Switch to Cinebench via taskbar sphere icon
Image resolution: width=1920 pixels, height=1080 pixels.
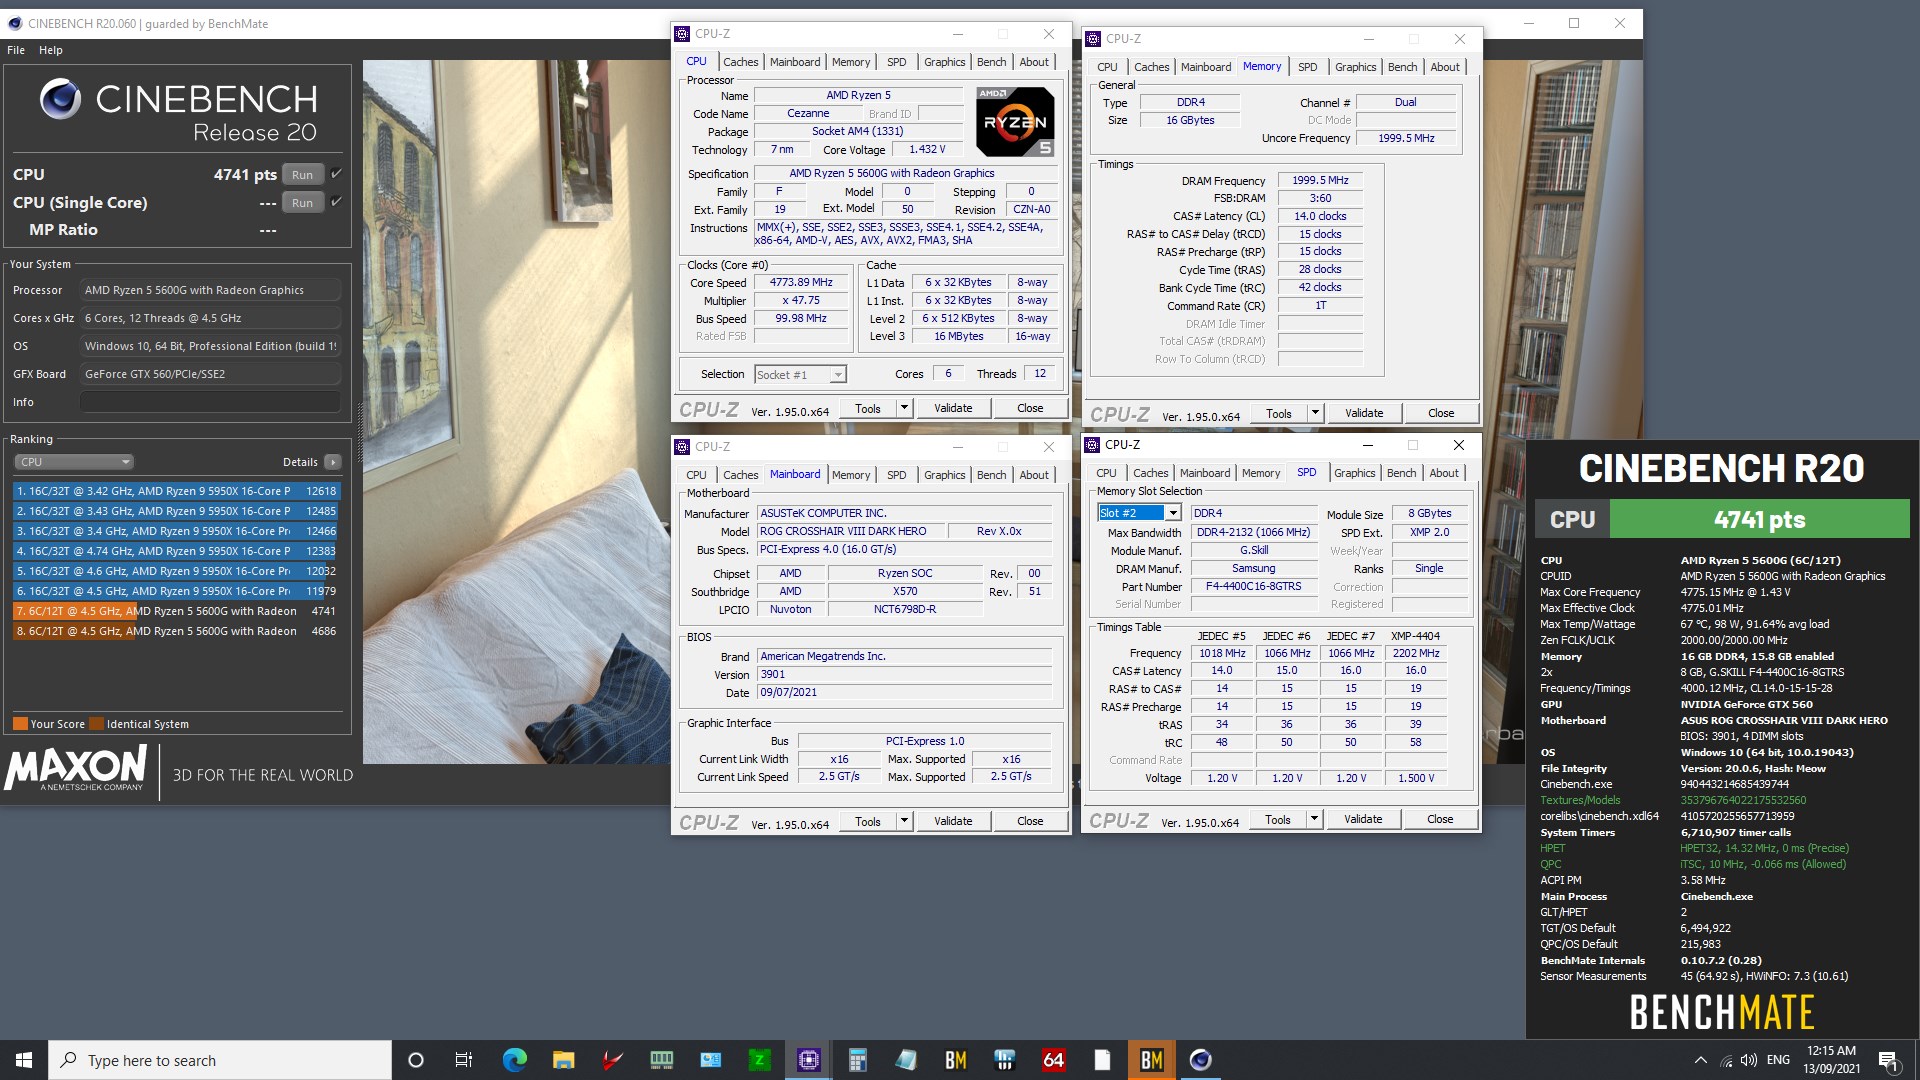[1200, 1060]
